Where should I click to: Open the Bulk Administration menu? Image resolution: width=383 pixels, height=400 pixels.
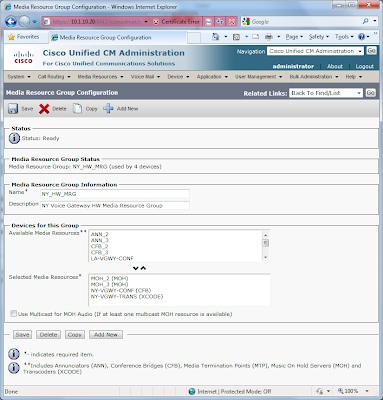[314, 77]
